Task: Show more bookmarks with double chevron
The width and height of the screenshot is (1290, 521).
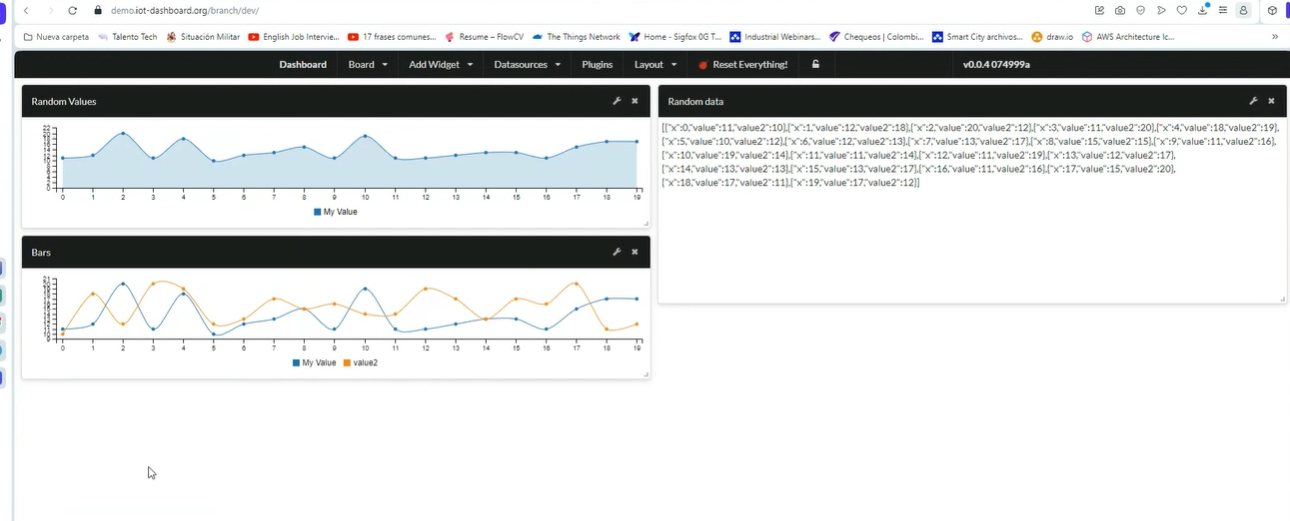Action: pyautogui.click(x=1275, y=37)
